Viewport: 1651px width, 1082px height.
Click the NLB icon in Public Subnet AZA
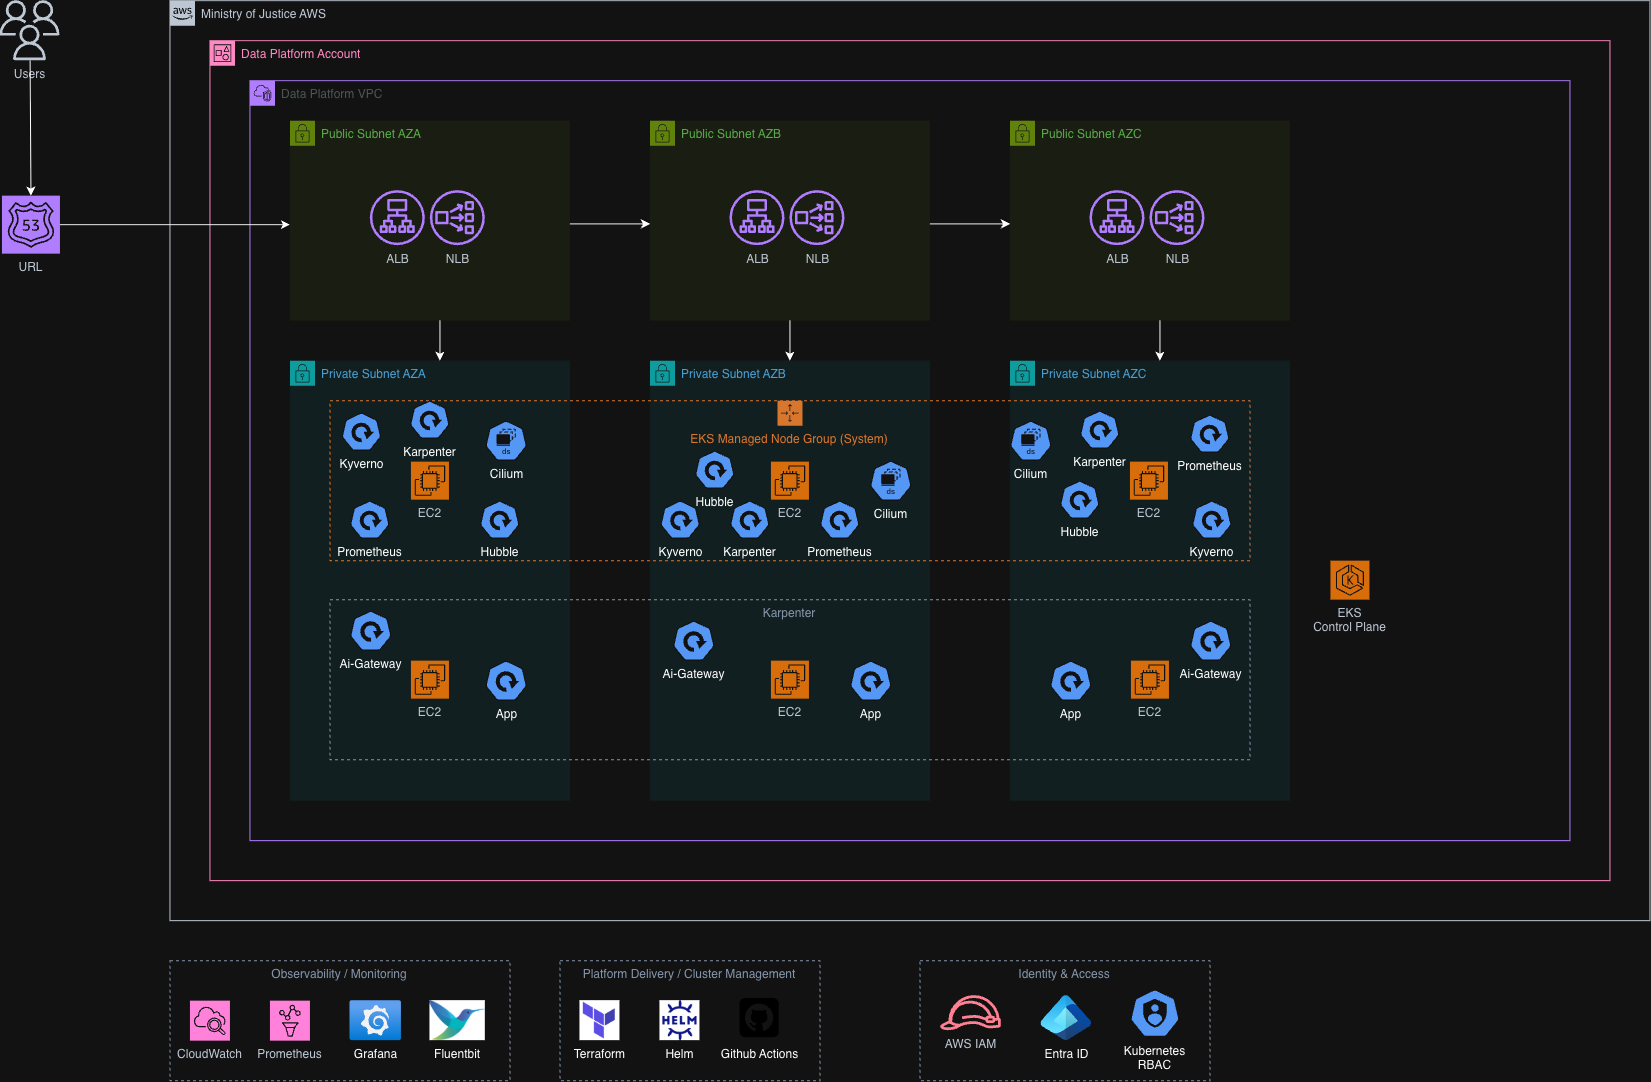[457, 218]
